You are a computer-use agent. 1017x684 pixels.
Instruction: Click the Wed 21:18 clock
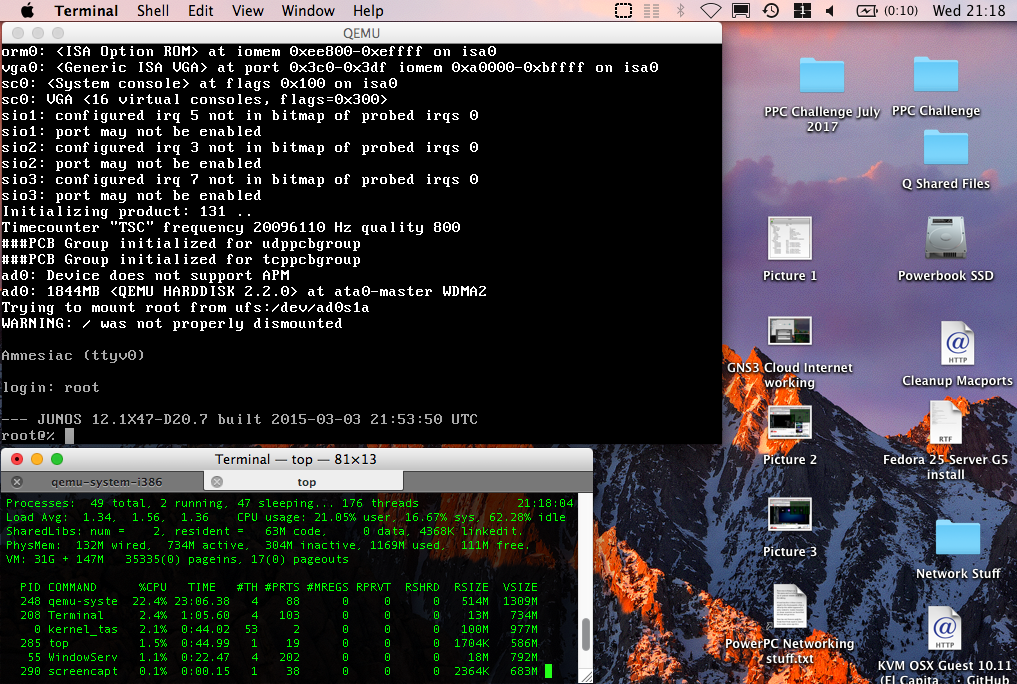tap(968, 10)
